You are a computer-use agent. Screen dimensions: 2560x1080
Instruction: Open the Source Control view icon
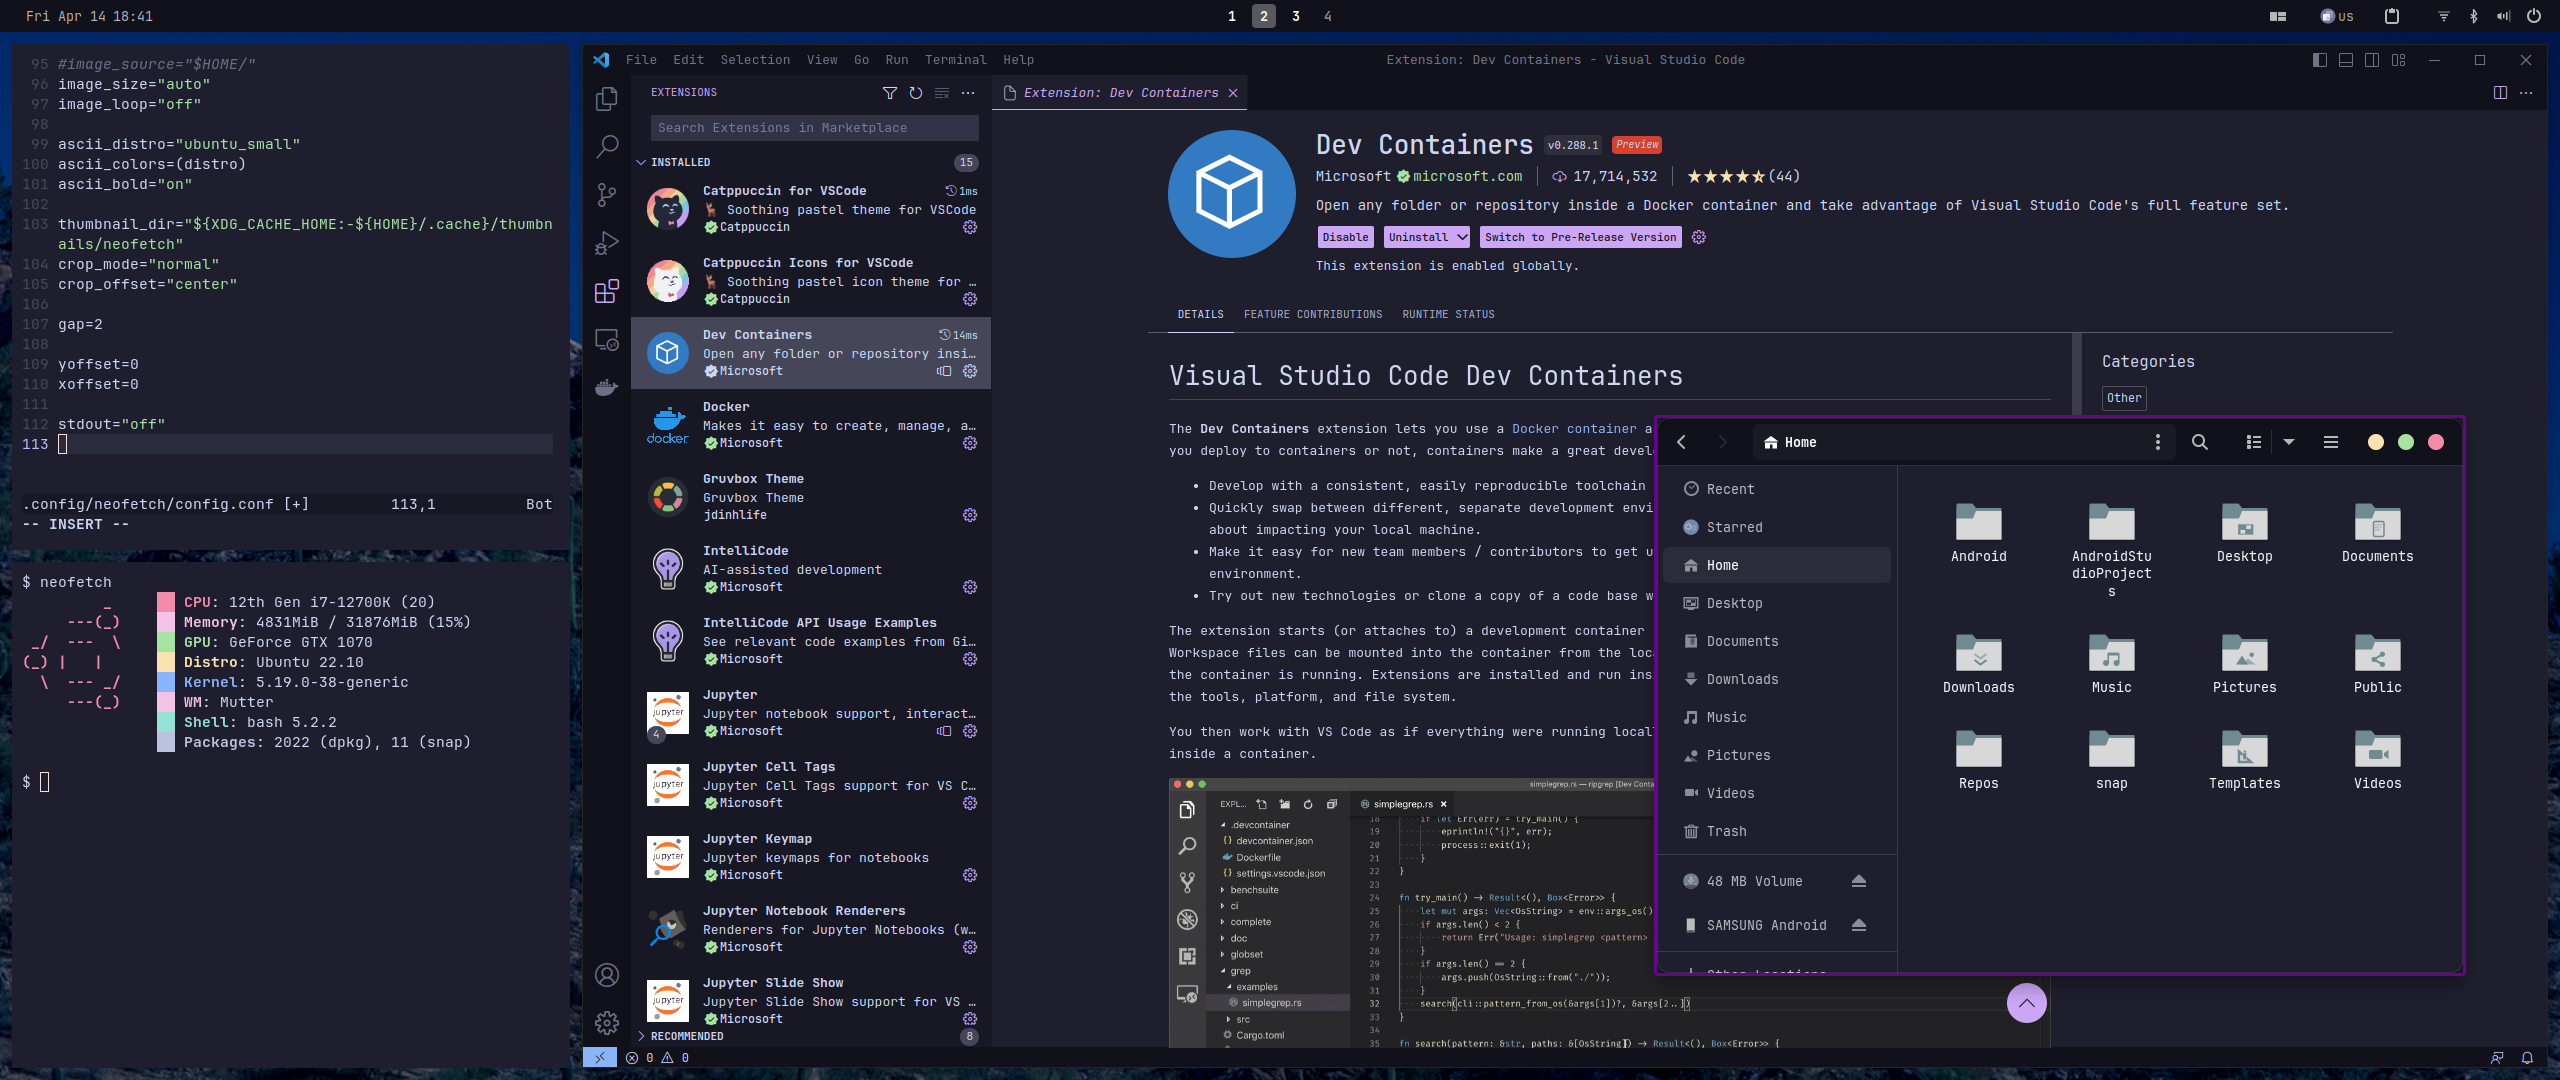click(606, 194)
